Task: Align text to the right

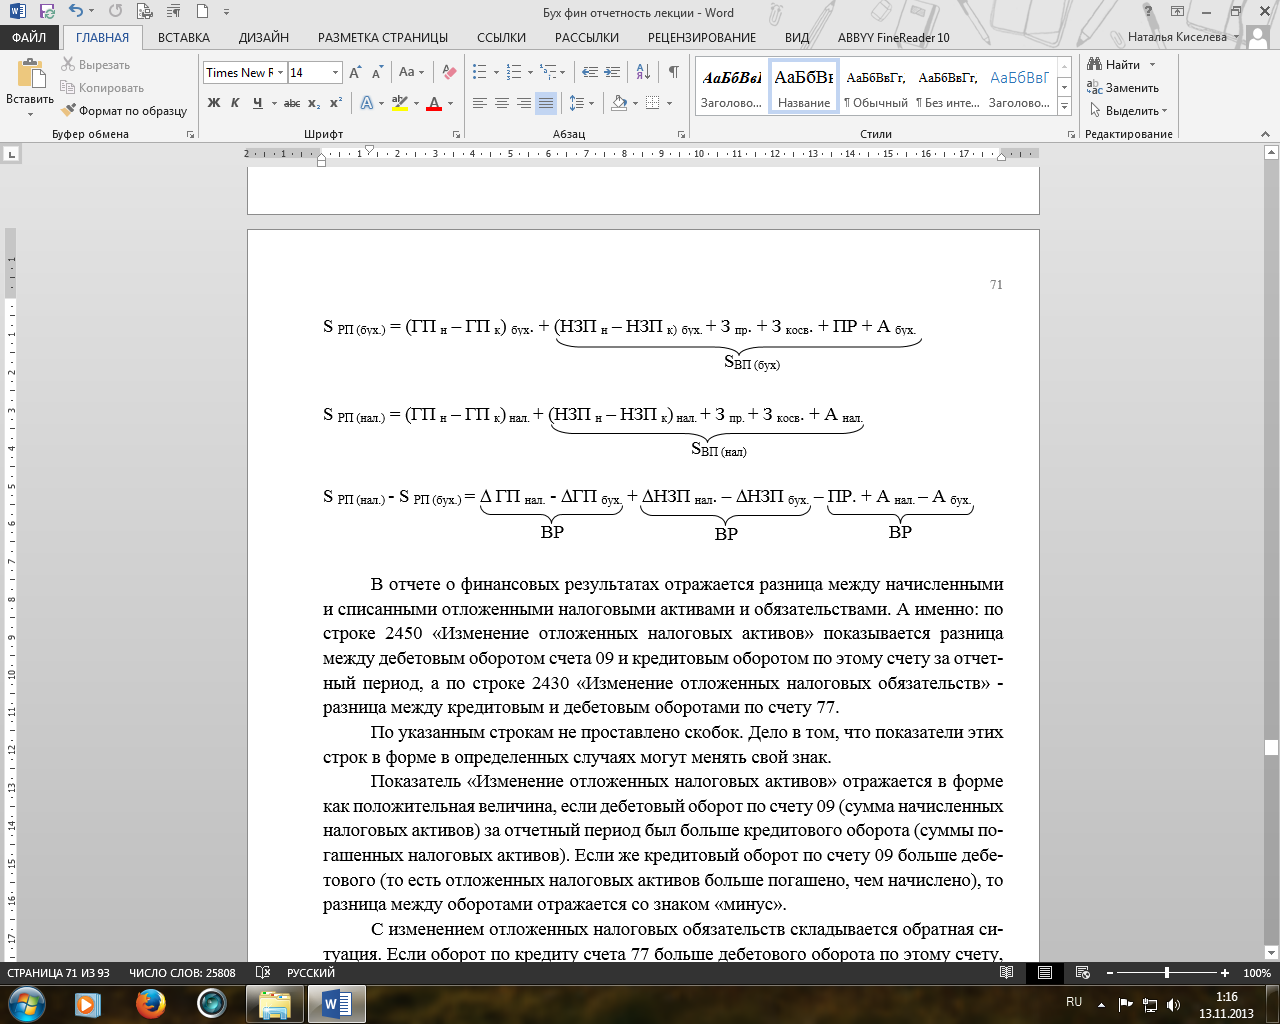Action: point(524,103)
